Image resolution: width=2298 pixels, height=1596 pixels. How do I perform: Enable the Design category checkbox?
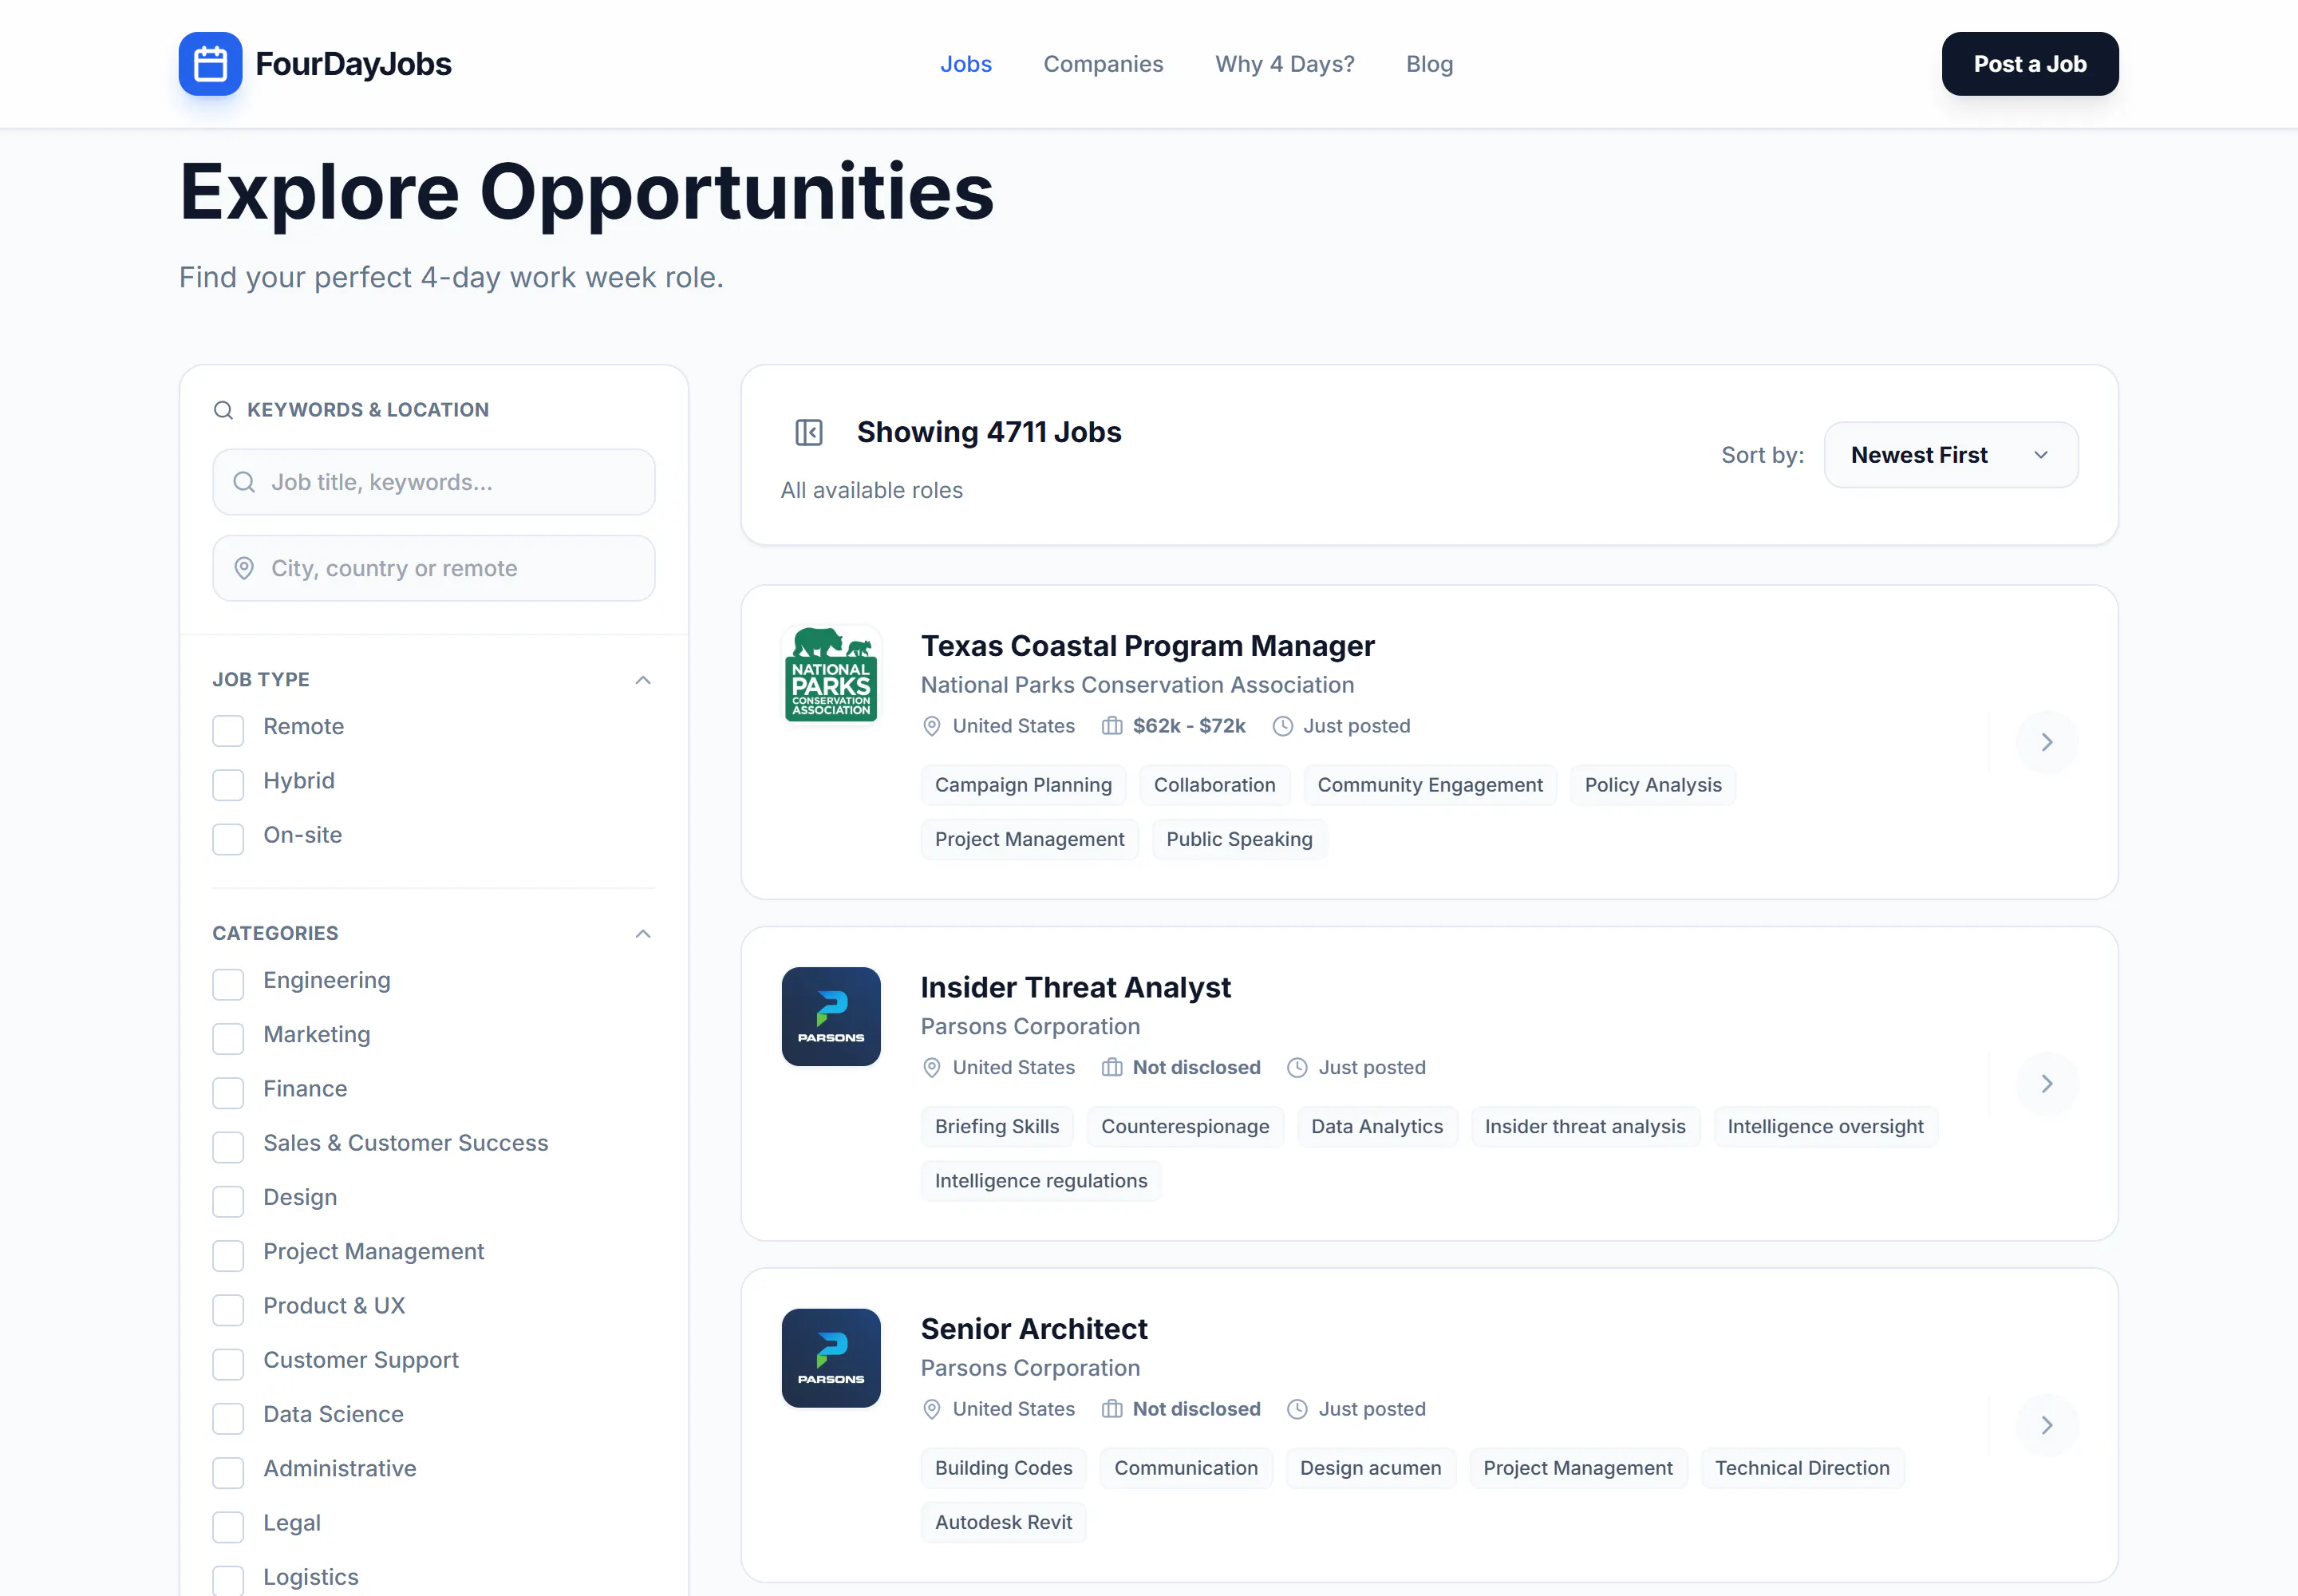[x=228, y=1201]
